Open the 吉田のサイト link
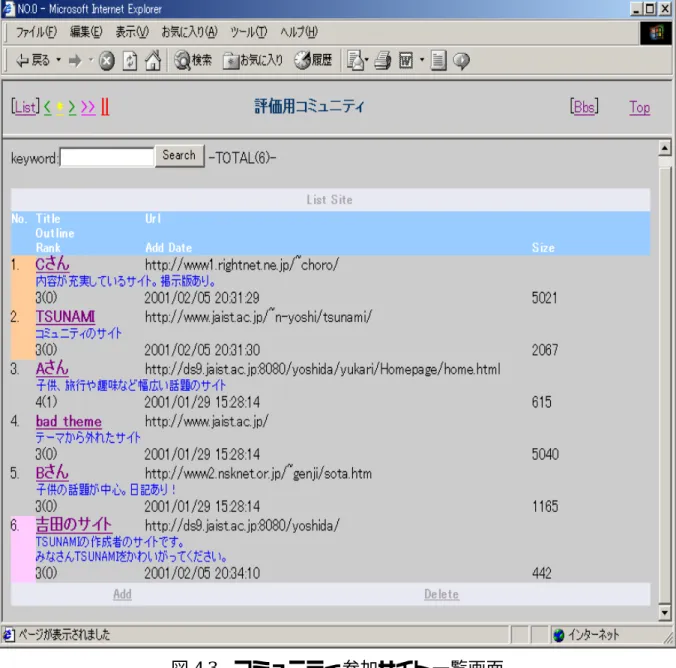Screen dimensions: 676x668 [74, 524]
